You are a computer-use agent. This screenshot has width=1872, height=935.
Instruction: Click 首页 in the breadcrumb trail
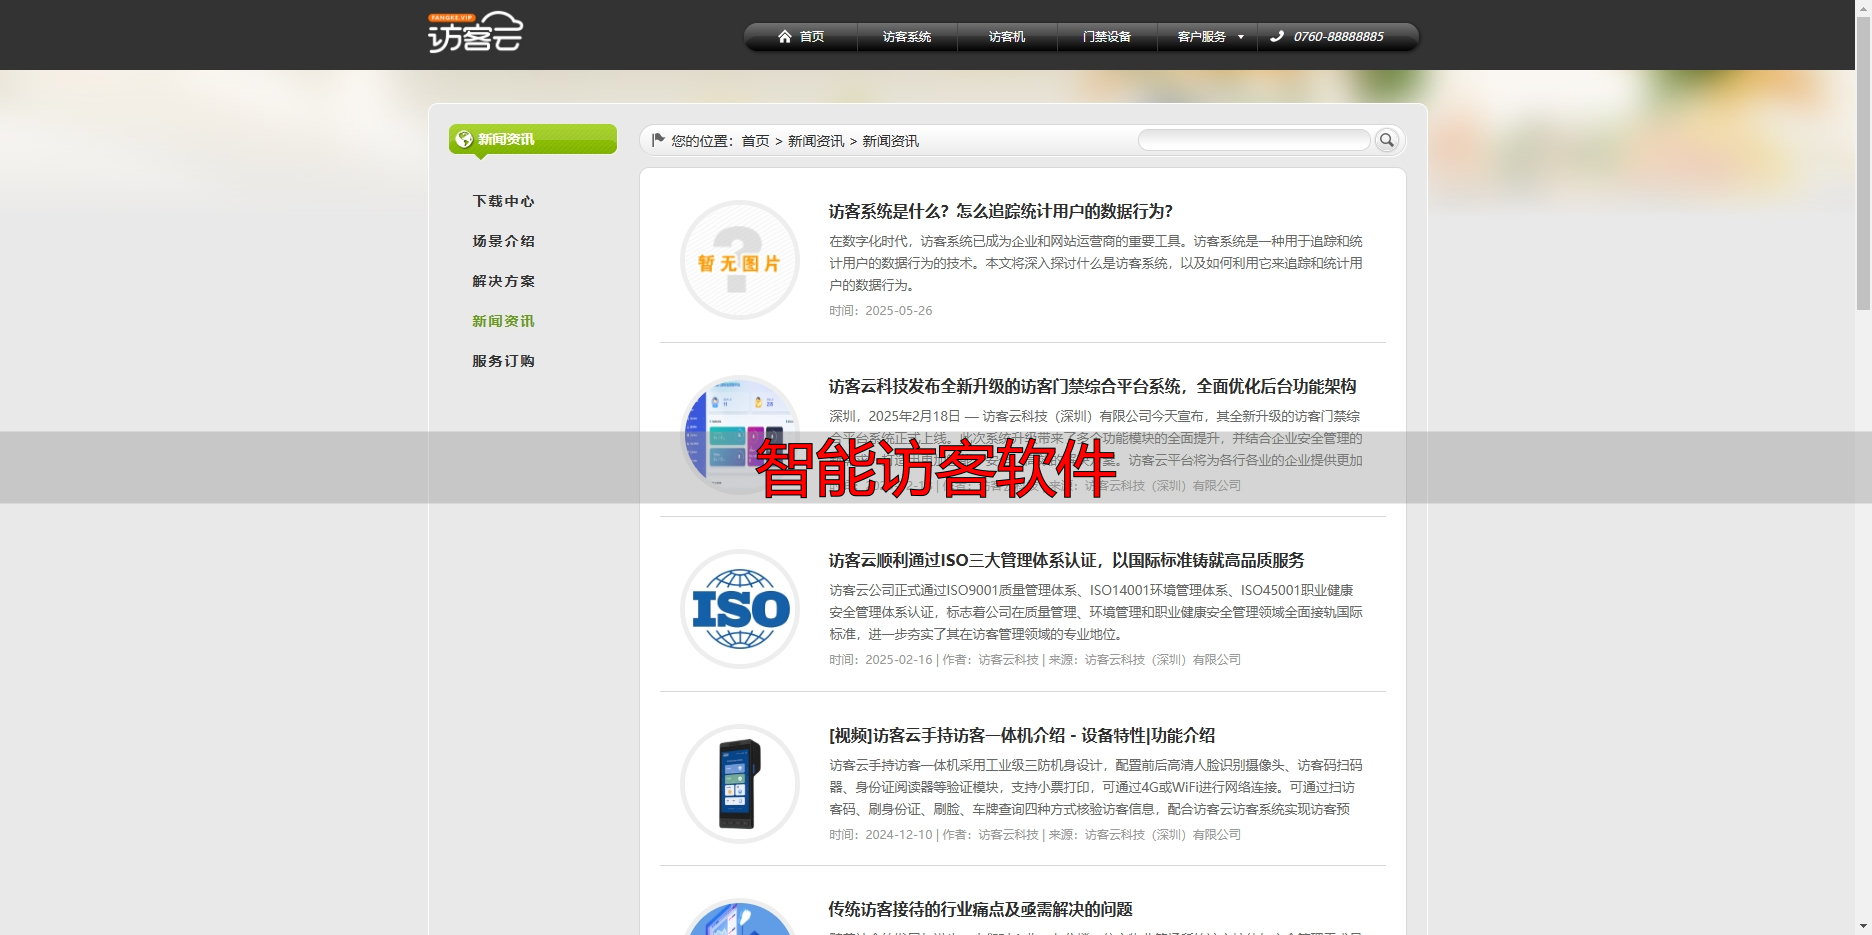756,141
